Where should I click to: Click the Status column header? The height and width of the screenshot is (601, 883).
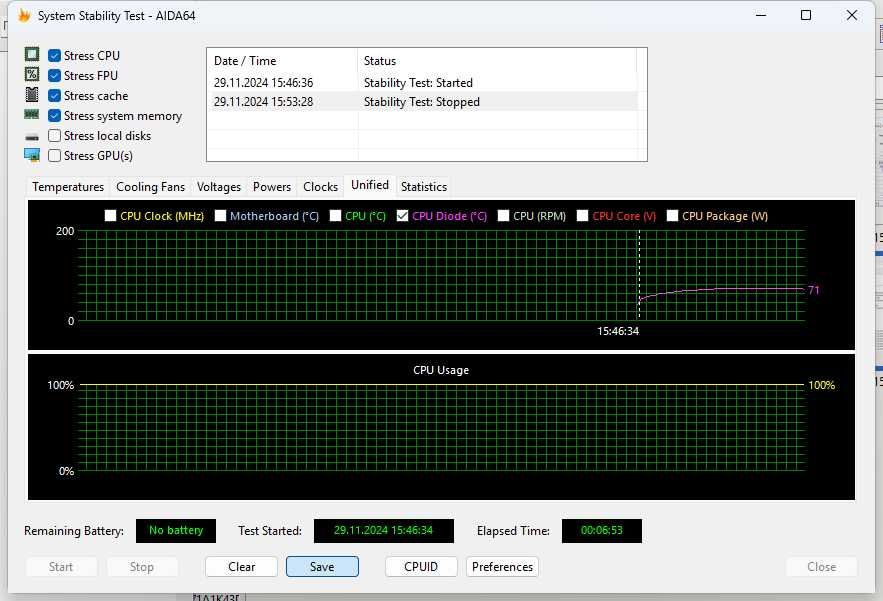(x=497, y=60)
